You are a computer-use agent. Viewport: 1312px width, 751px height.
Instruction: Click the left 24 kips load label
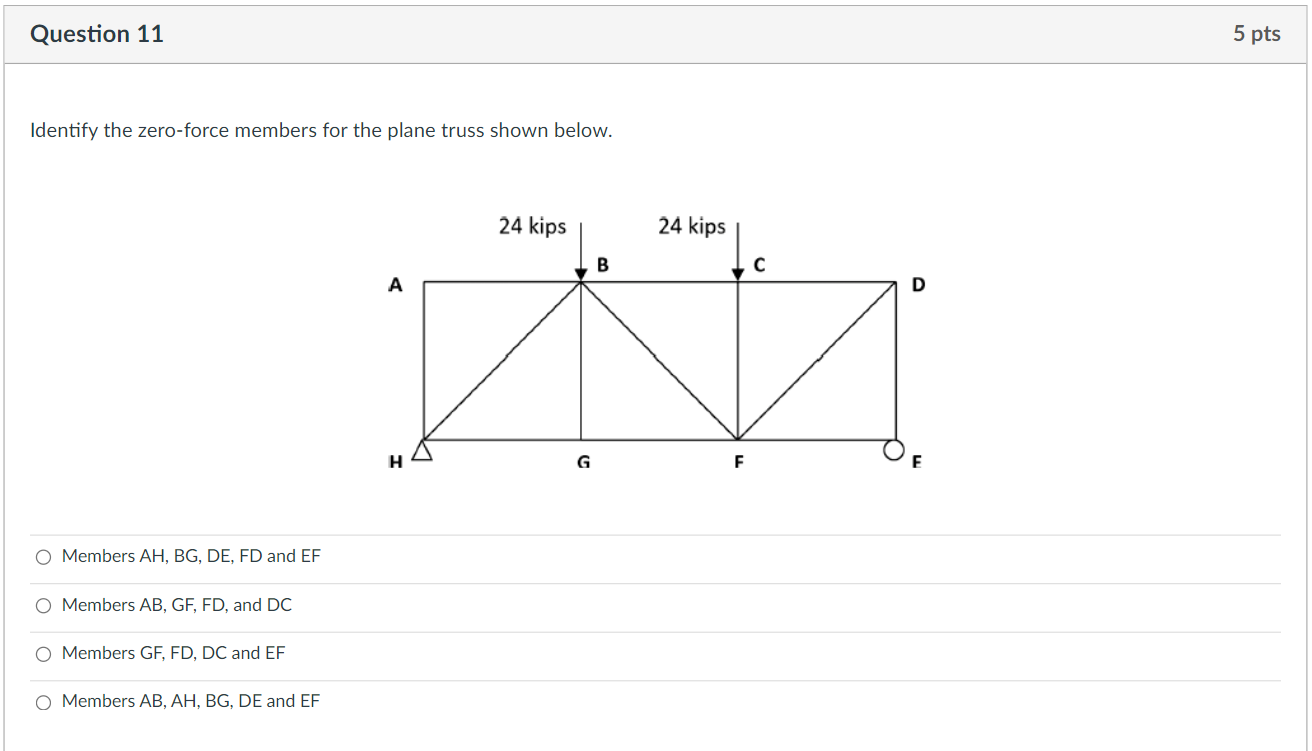pos(533,227)
